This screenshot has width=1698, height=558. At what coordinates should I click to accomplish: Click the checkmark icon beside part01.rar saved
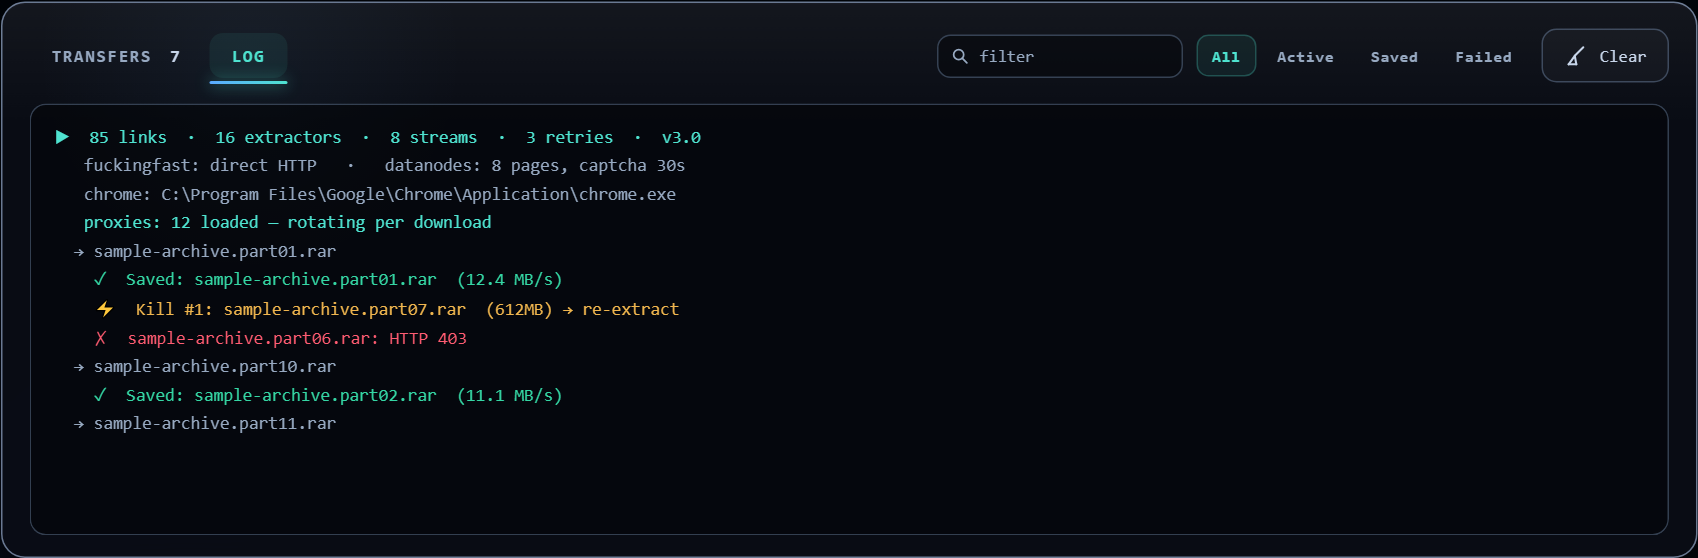point(100,279)
